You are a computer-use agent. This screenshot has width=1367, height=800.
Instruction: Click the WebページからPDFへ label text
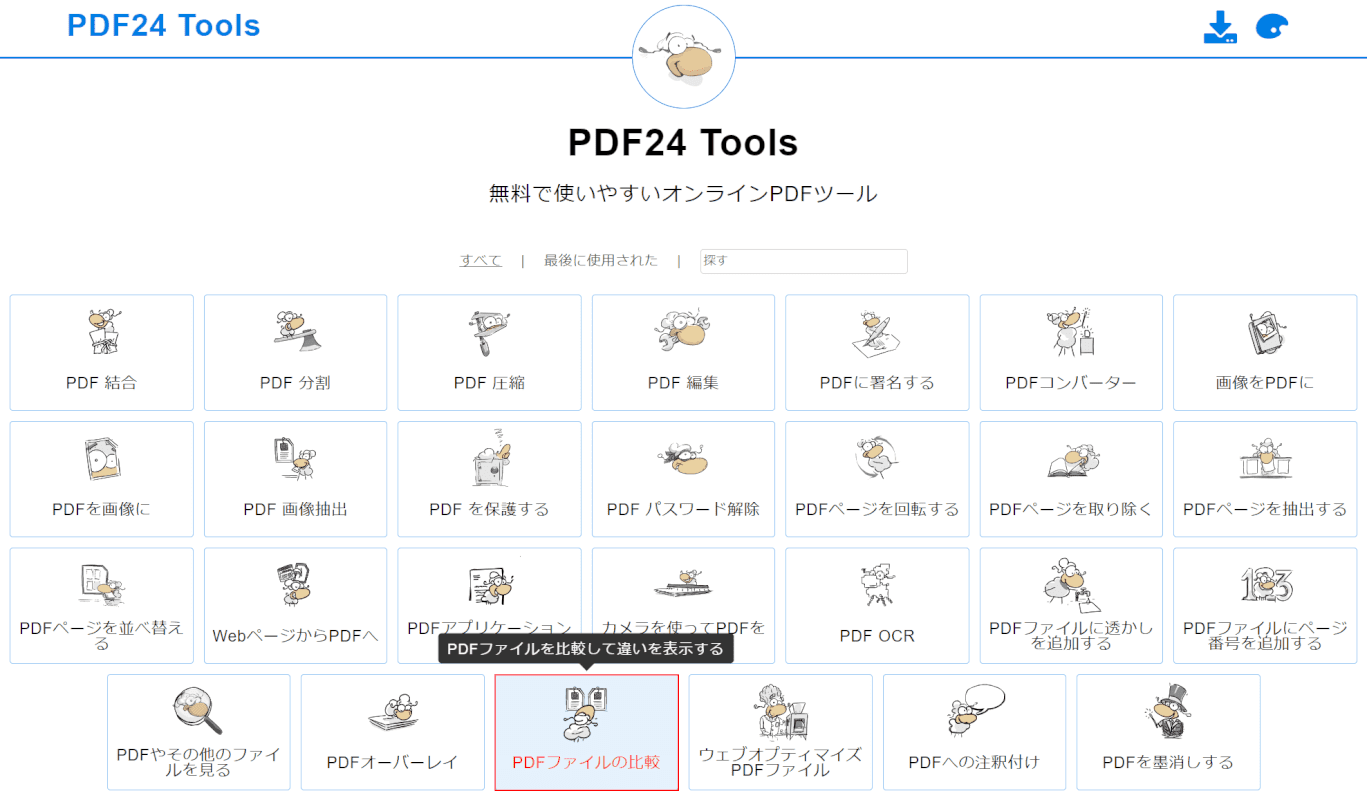pos(295,636)
